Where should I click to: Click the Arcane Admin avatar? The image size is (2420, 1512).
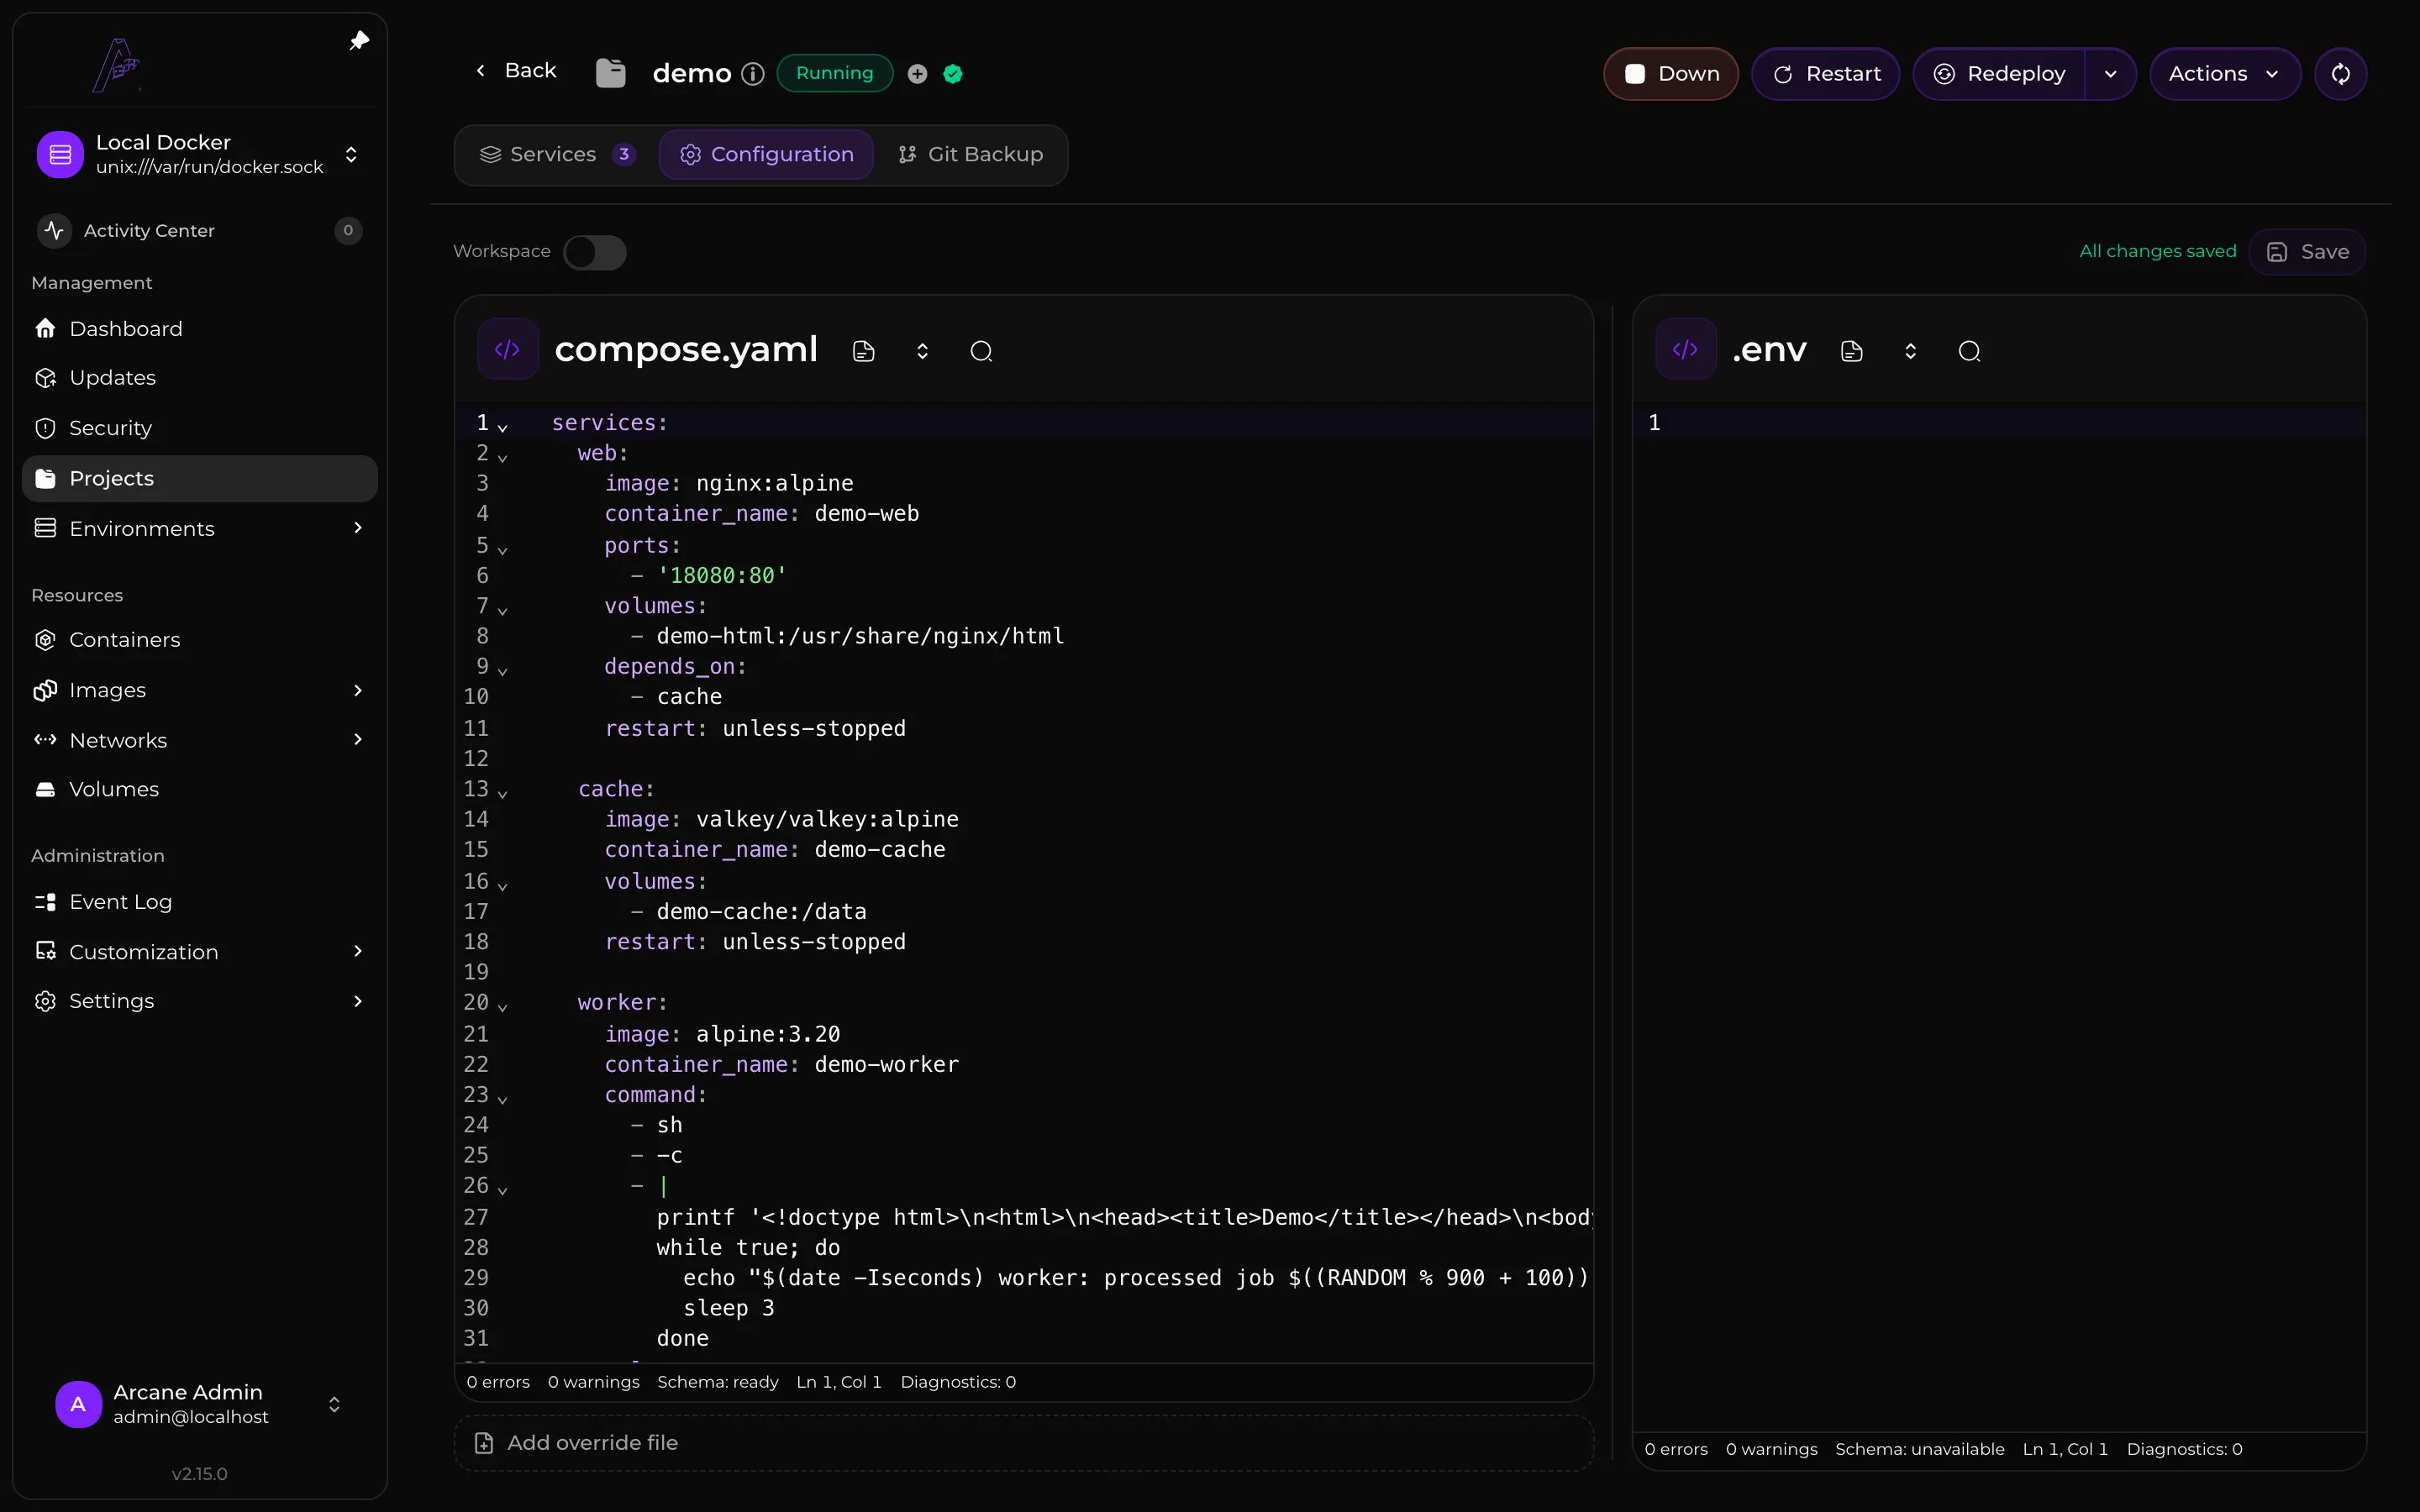point(78,1404)
